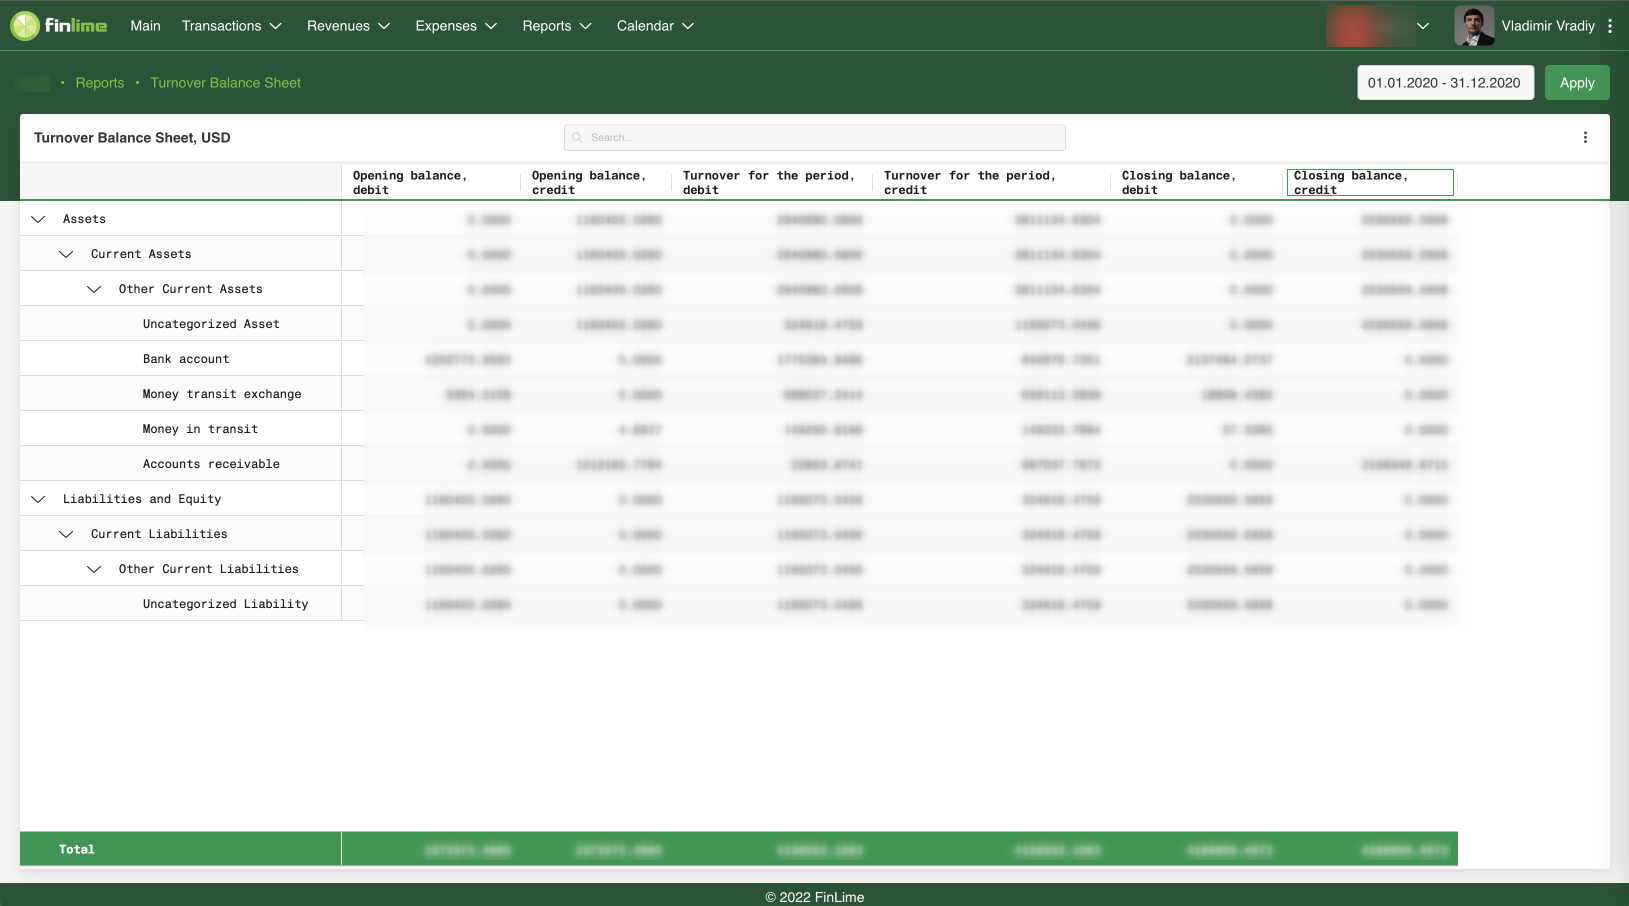Screen dimensions: 1629x906
Task: Collapse Liabilities and Equity section
Action: click(x=38, y=499)
